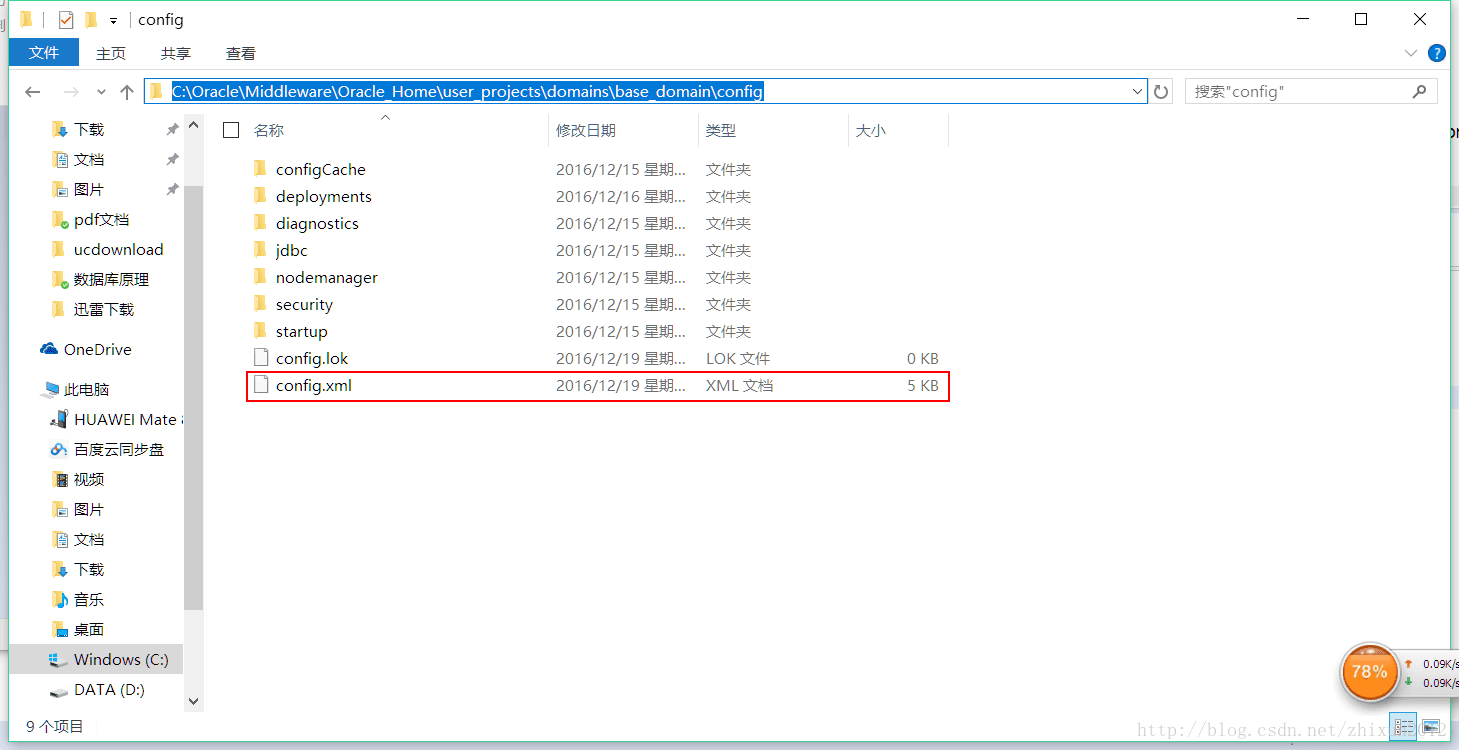Switch to the 主页 ribbon tab
1459x750 pixels.
(x=111, y=54)
